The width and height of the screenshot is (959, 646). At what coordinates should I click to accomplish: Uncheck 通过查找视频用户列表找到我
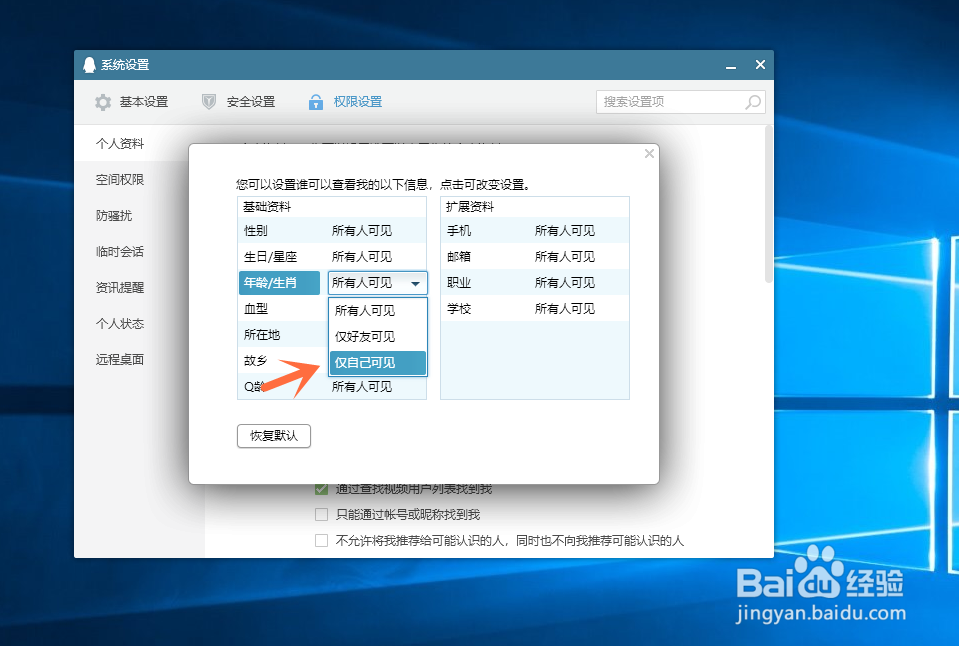(x=321, y=489)
